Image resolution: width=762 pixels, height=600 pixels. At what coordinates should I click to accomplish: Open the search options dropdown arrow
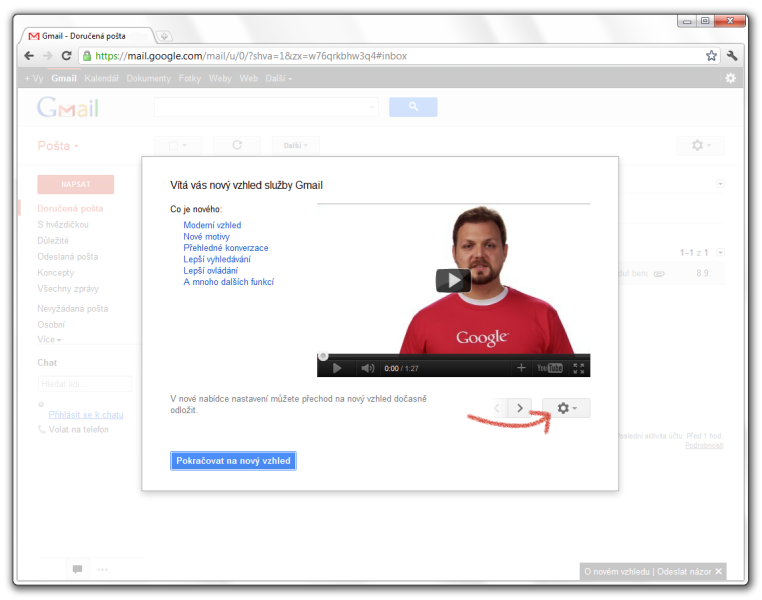(x=372, y=107)
